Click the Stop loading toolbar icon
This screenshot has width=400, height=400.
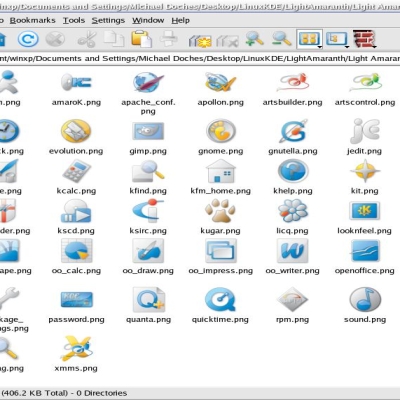(x=55, y=39)
